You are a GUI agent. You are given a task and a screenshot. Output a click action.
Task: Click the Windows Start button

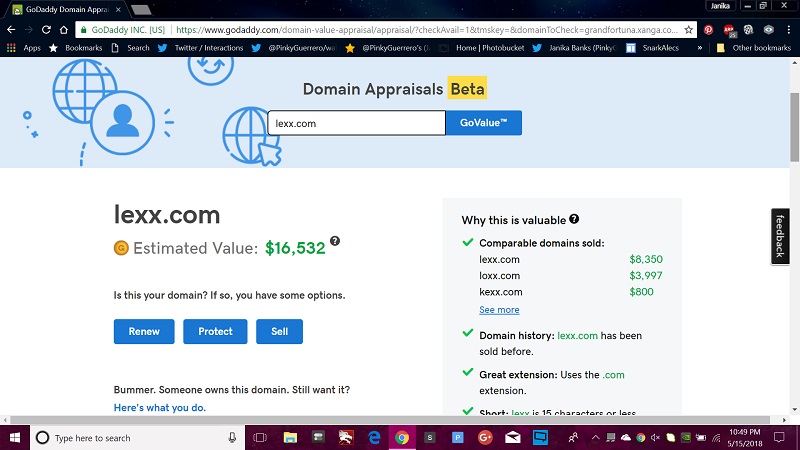coord(15,438)
